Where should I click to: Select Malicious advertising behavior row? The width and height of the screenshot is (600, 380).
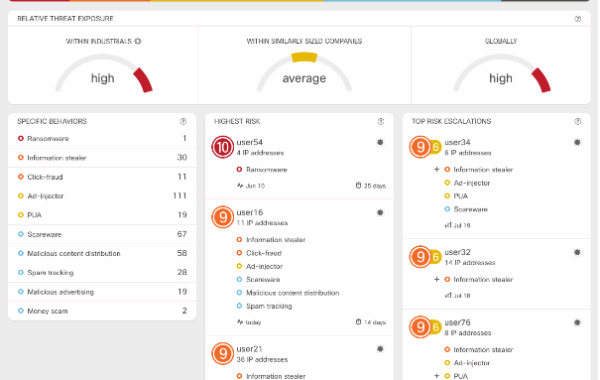point(102,292)
